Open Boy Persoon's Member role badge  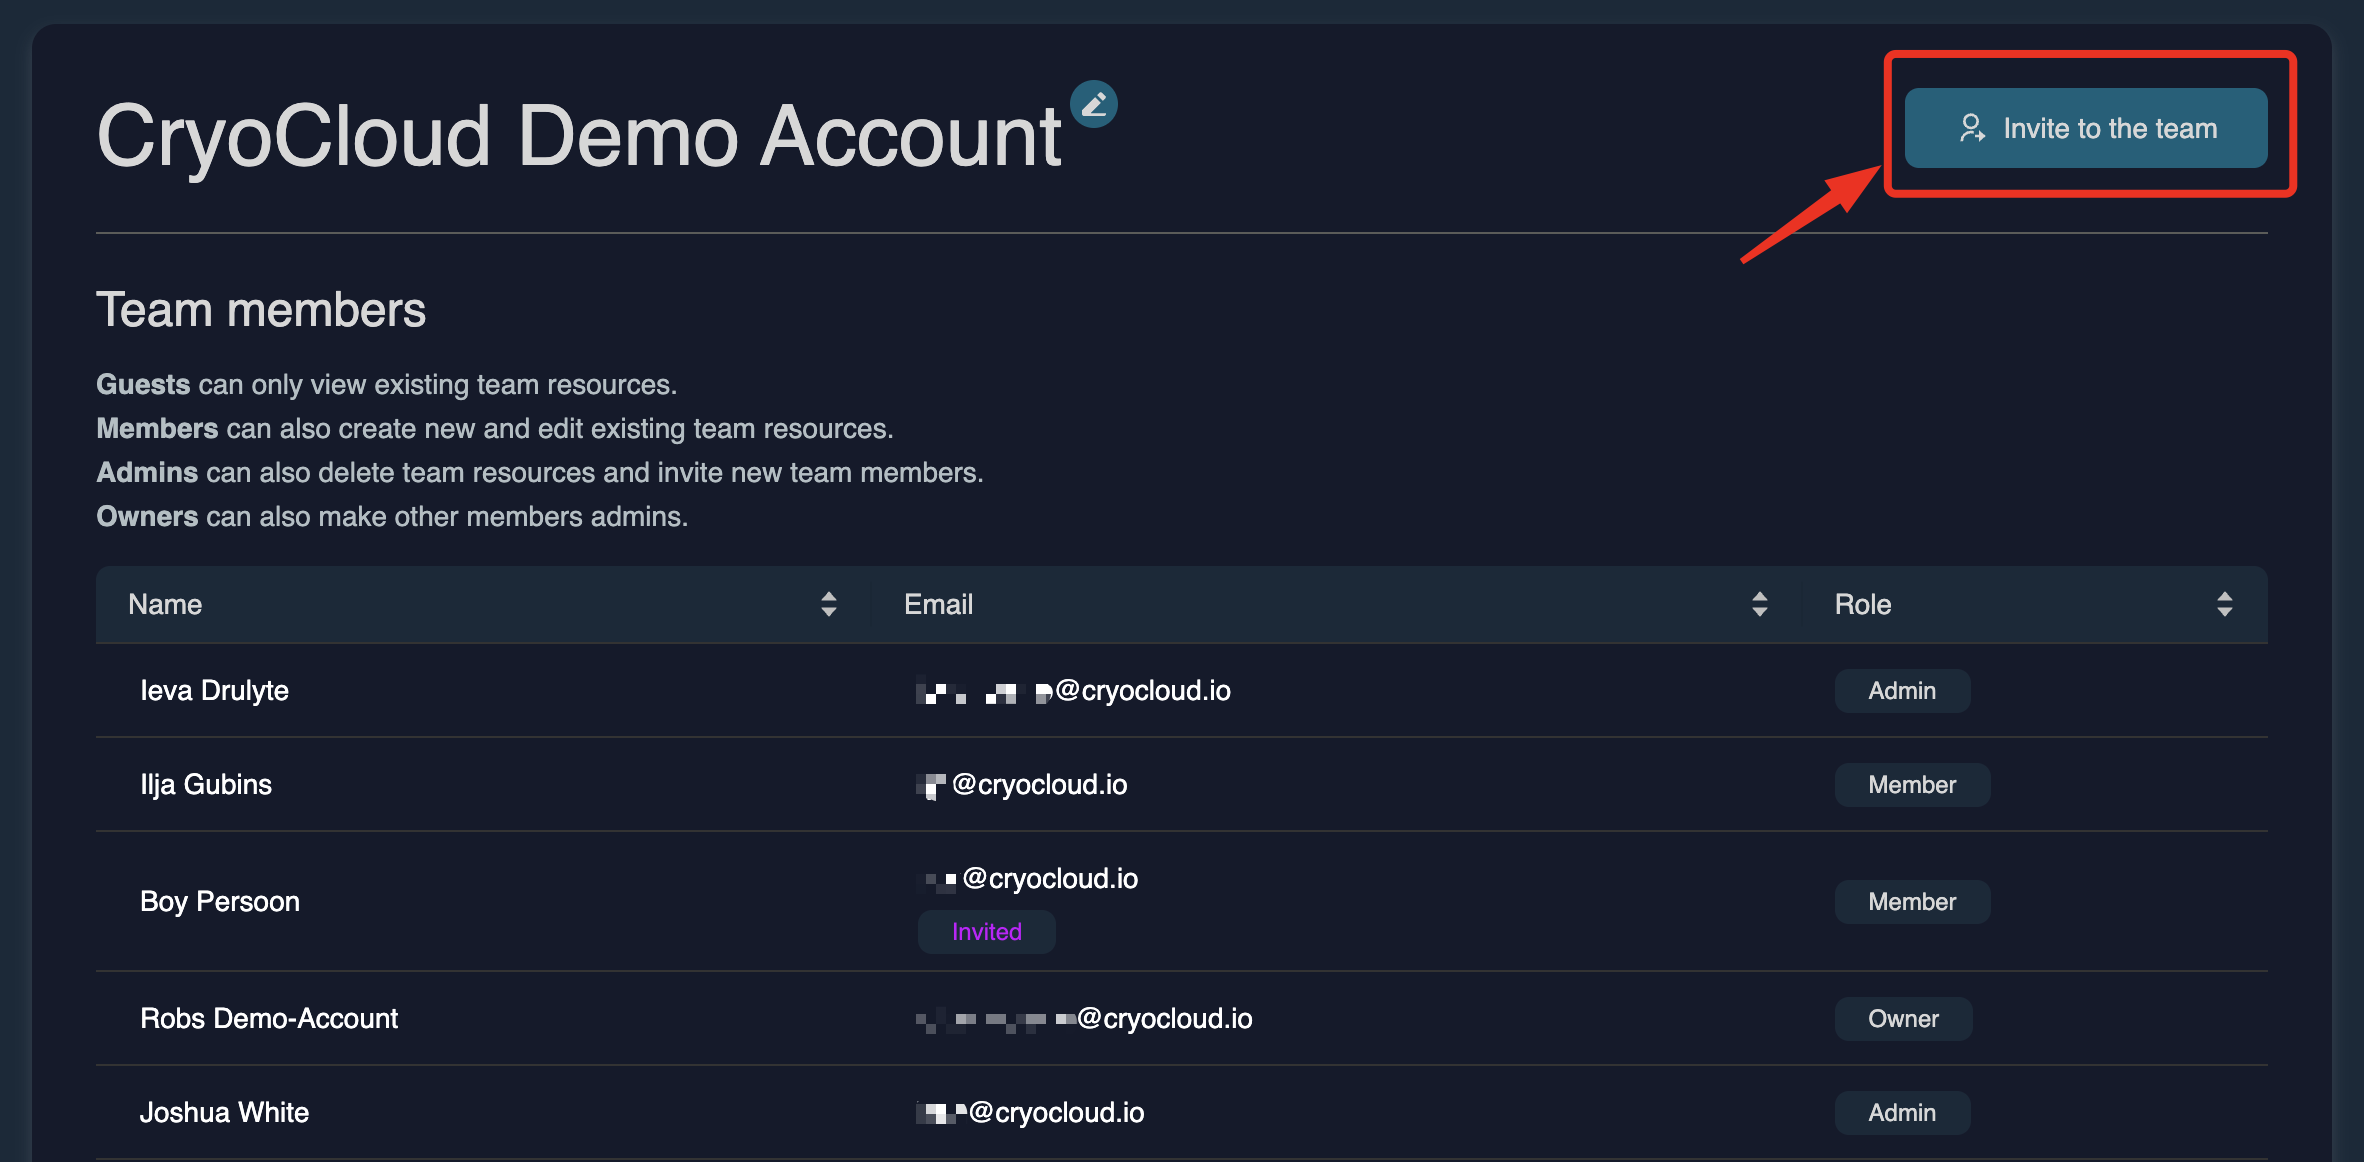coord(1911,902)
